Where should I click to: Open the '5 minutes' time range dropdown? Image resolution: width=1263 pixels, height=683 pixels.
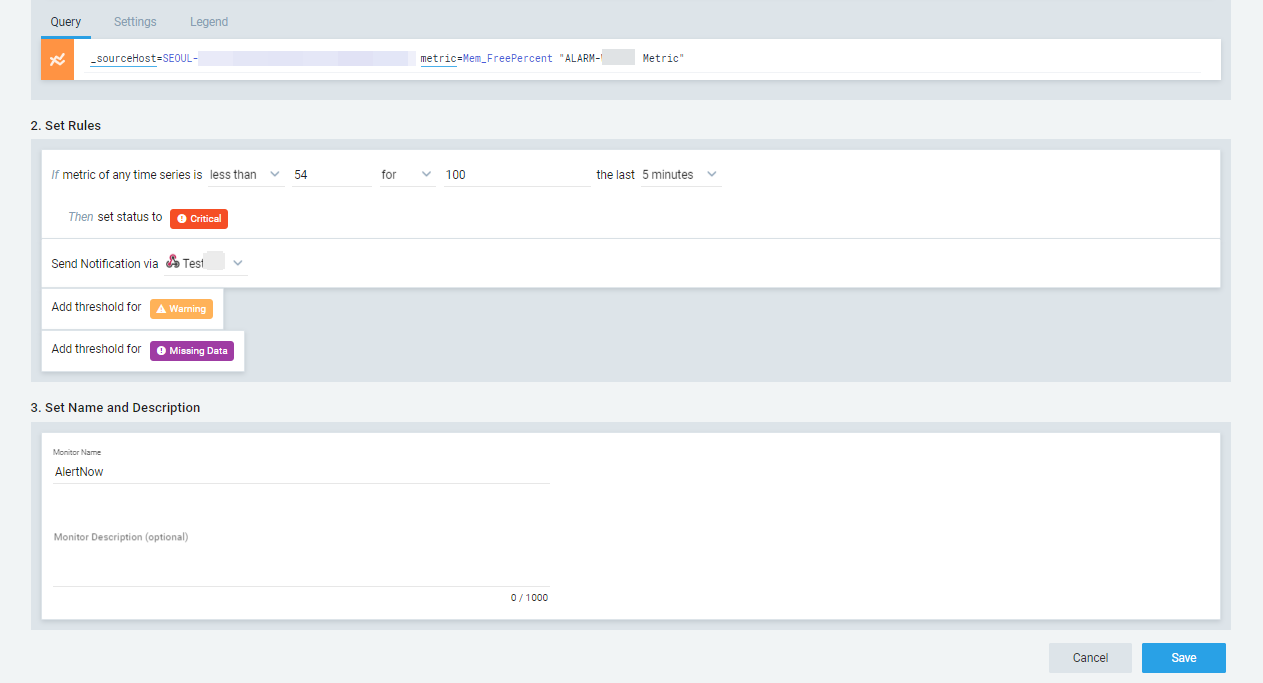[x=680, y=175]
